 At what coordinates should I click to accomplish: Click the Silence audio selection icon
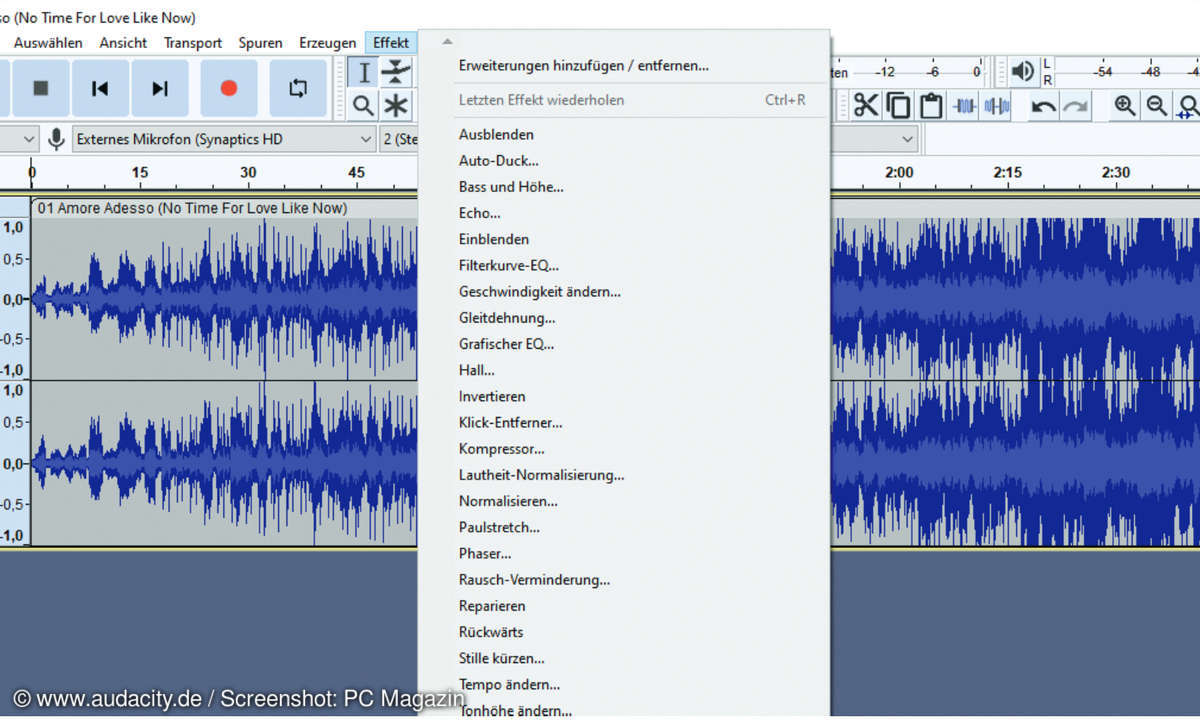pyautogui.click(x=997, y=105)
